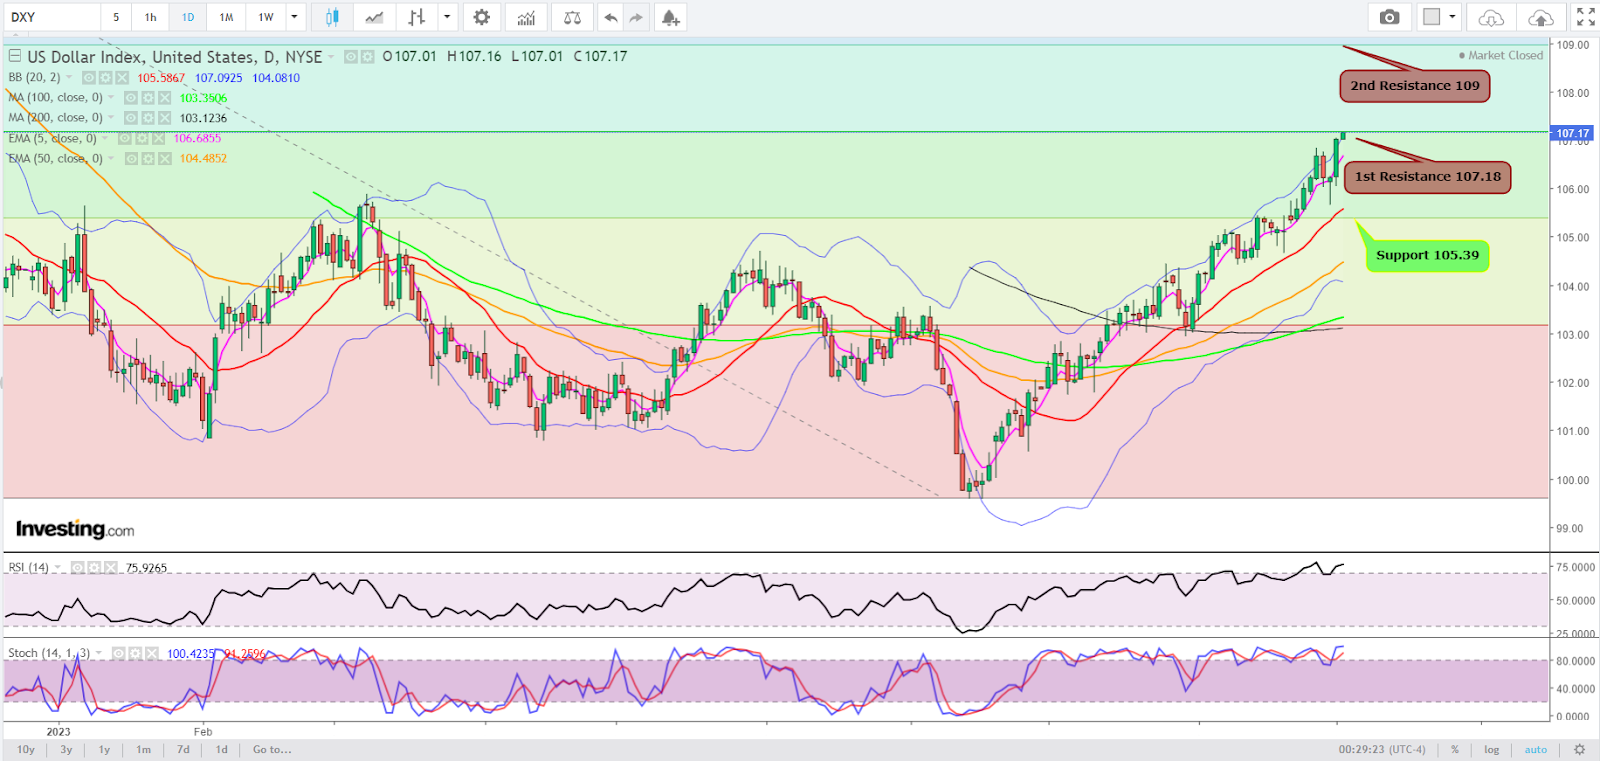1600x761 pixels.
Task: Hide the EMA (5, close, 0) line
Action: tap(125, 138)
